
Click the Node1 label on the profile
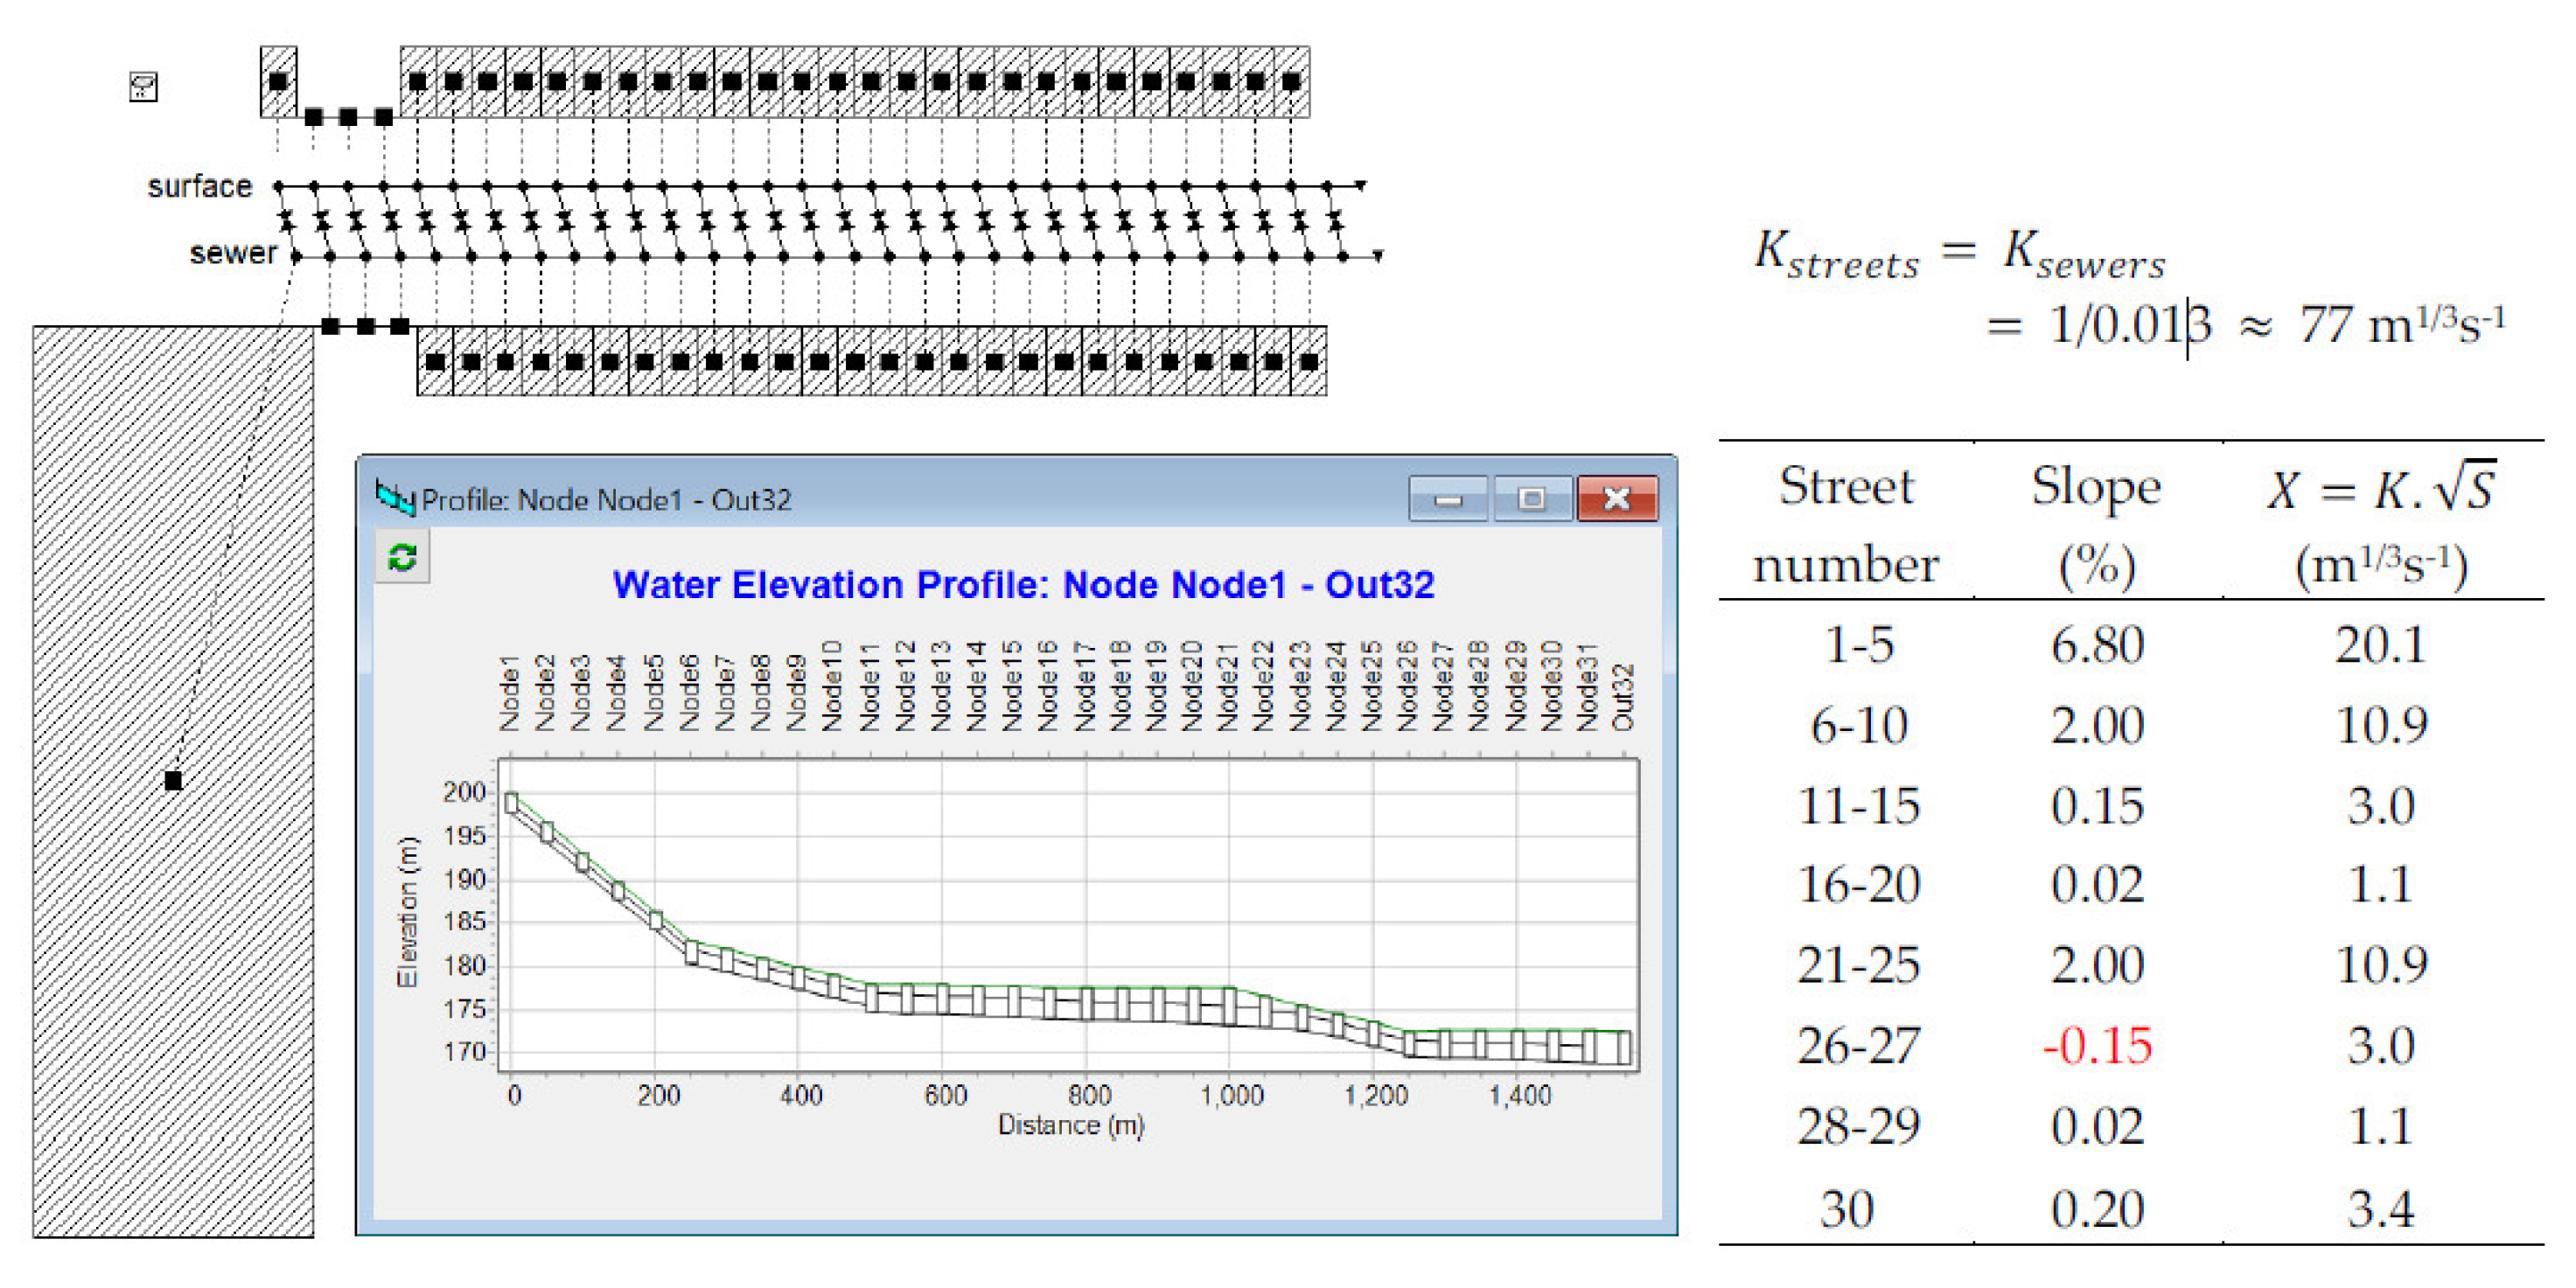pos(510,694)
